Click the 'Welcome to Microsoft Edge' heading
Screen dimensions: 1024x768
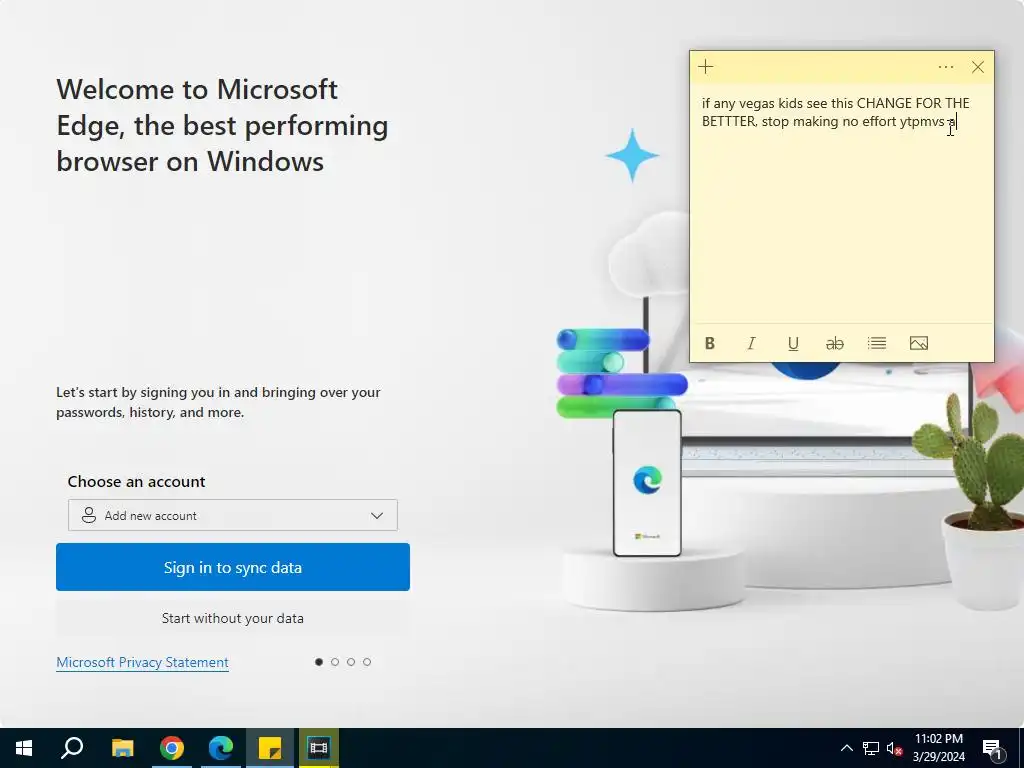pyautogui.click(x=222, y=125)
